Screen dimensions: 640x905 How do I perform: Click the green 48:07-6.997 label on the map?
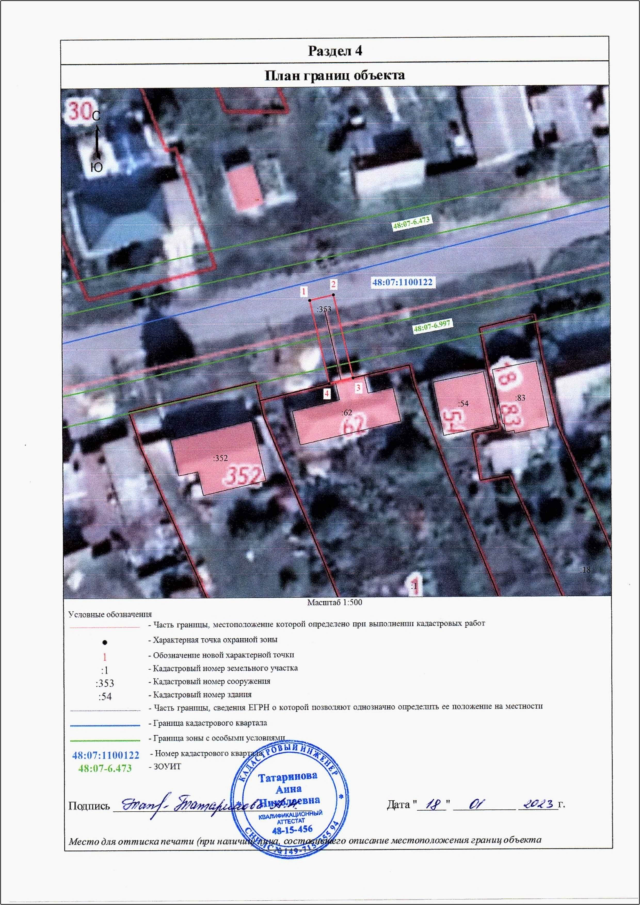point(433,326)
